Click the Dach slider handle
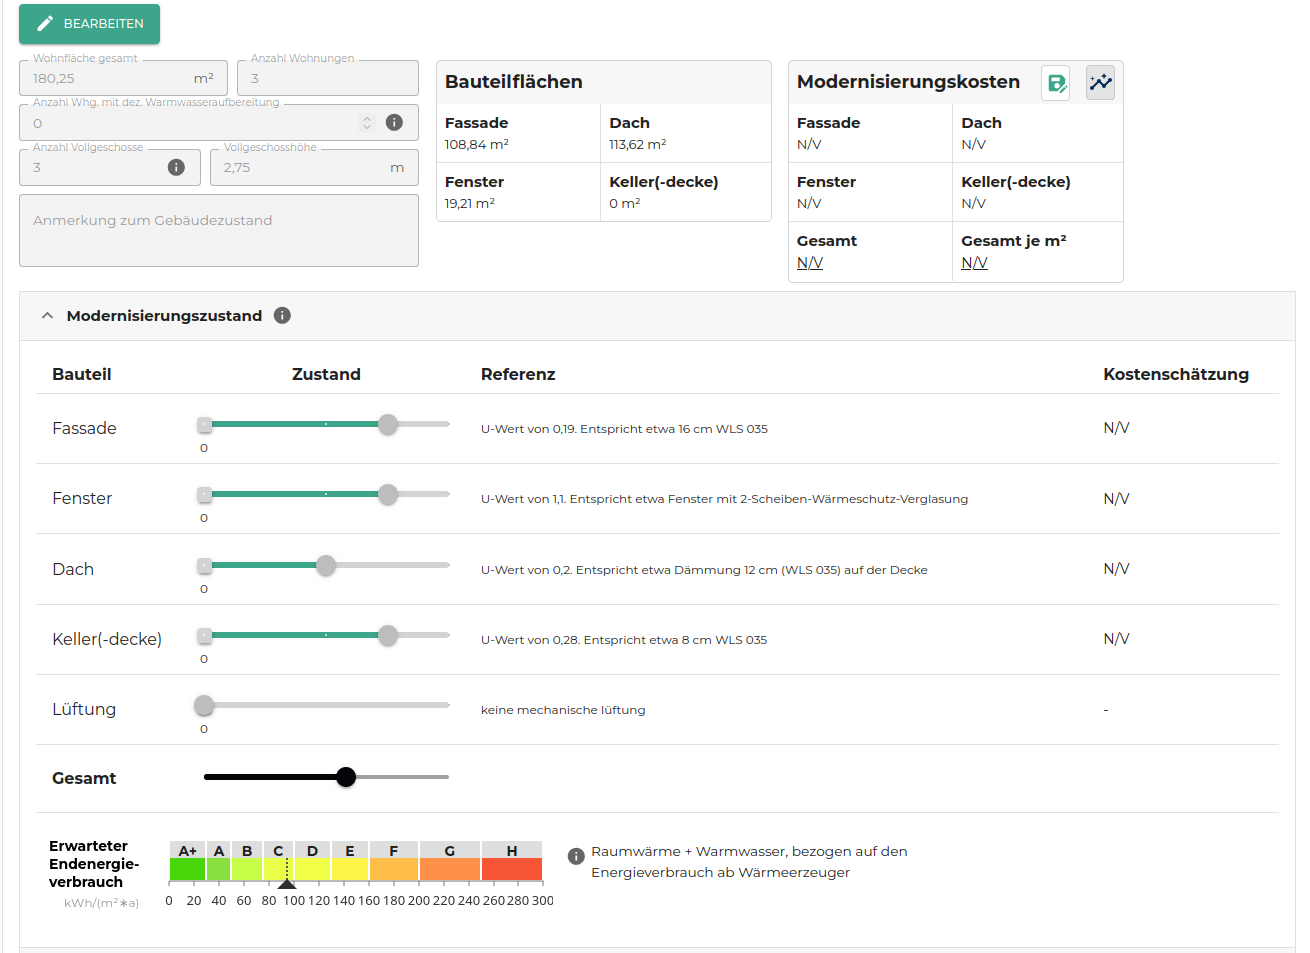1310x953 pixels. click(x=326, y=565)
